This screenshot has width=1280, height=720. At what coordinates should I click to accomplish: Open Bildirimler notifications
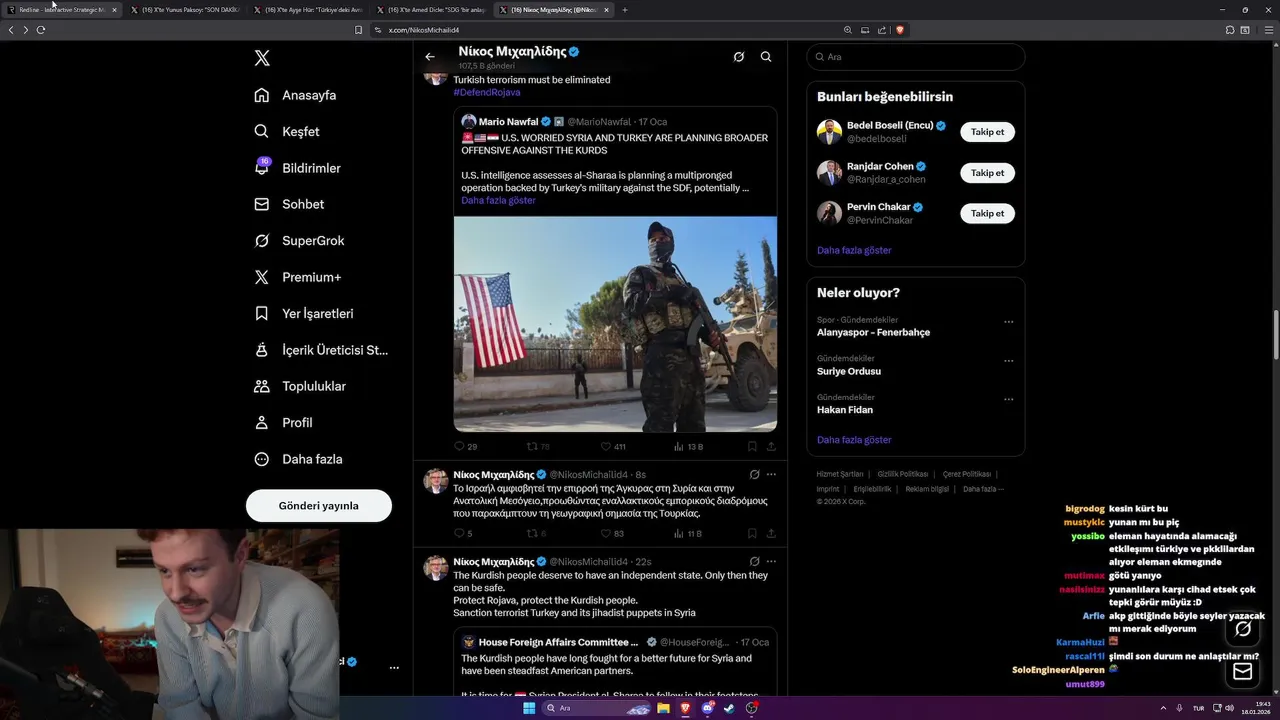(297, 168)
